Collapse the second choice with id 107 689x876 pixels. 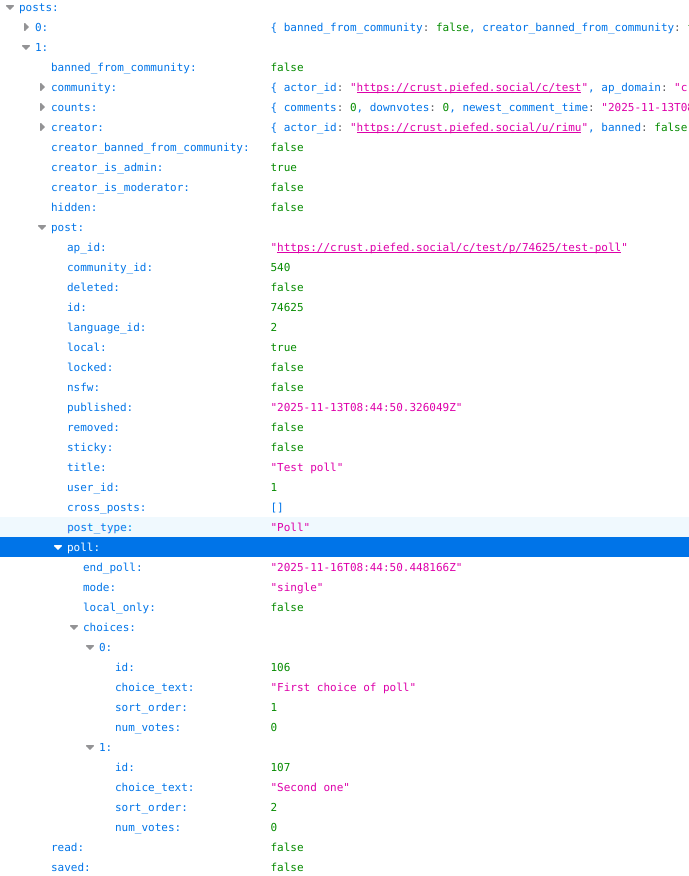(90, 747)
